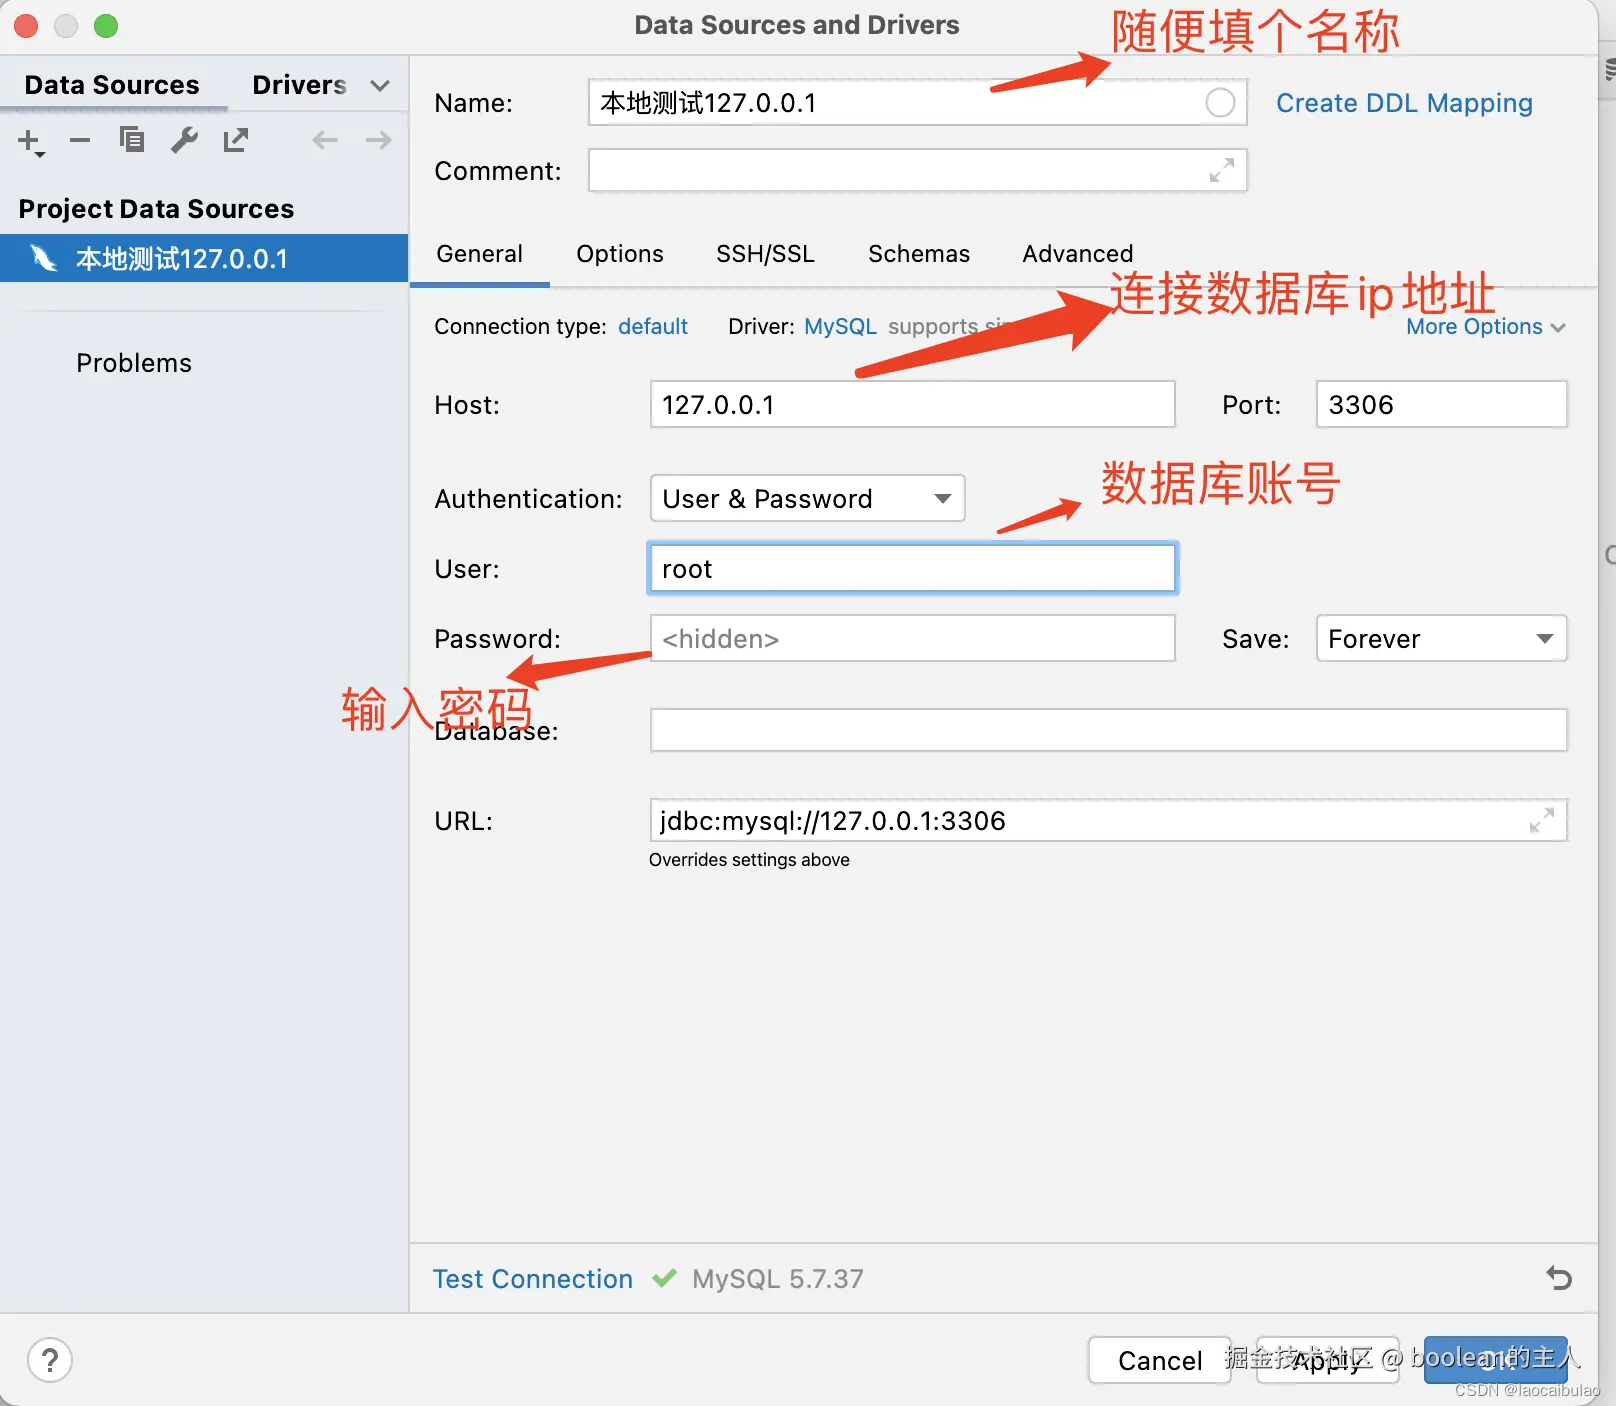The height and width of the screenshot is (1406, 1616).
Task: Duplicate the selected data source
Action: (x=132, y=140)
